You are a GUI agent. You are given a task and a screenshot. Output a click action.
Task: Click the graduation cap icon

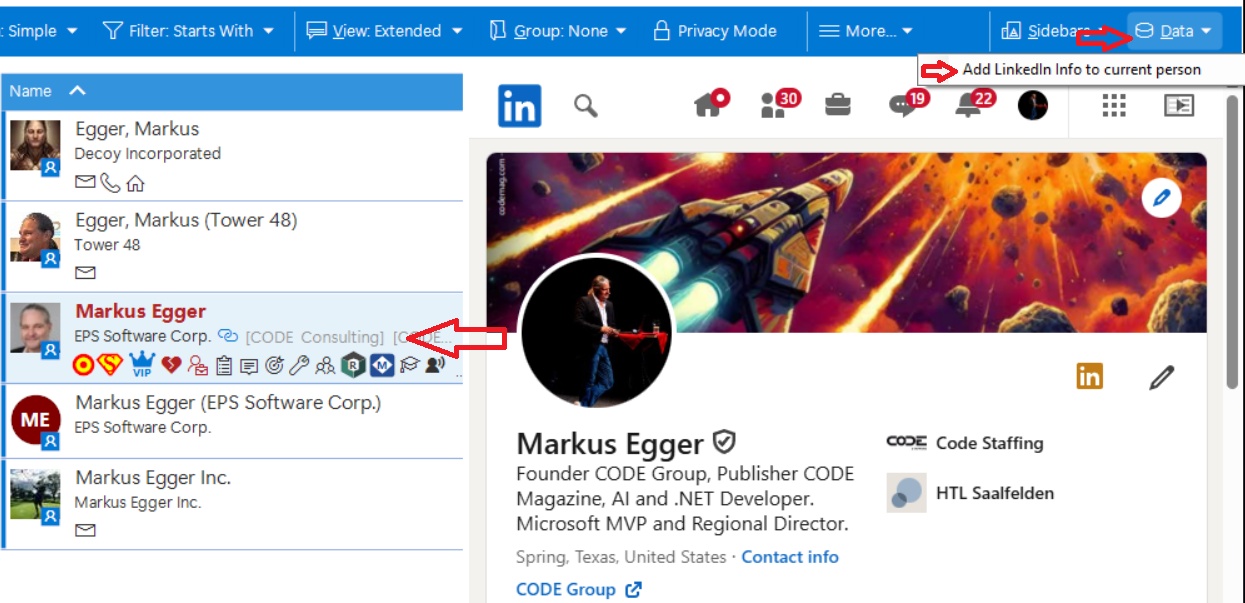[408, 366]
